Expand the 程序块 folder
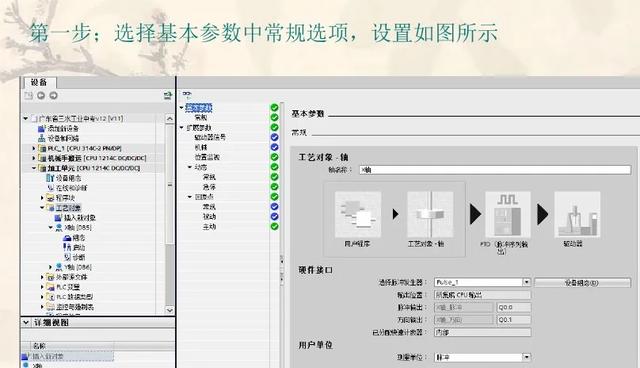The height and width of the screenshot is (368, 640). tap(42, 198)
